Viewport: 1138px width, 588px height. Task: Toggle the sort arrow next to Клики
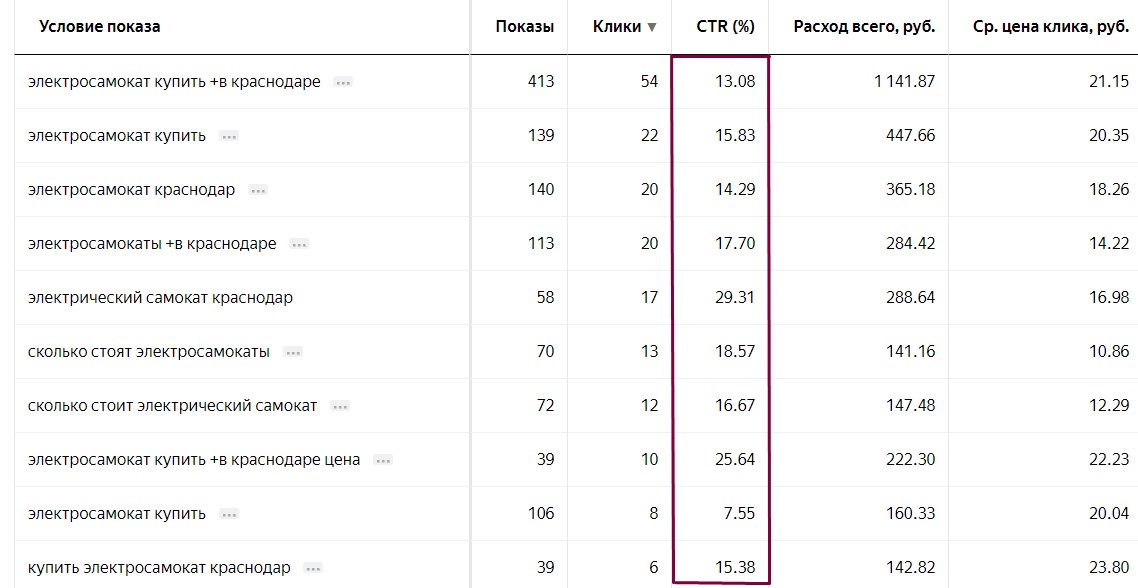coord(652,27)
